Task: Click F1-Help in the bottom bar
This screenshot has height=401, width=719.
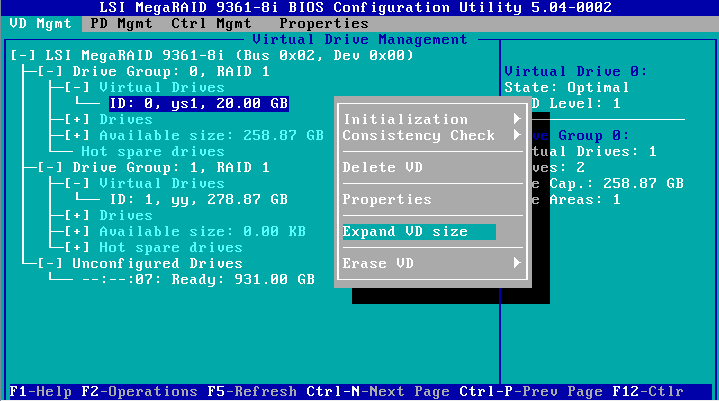Action: [x=40, y=392]
